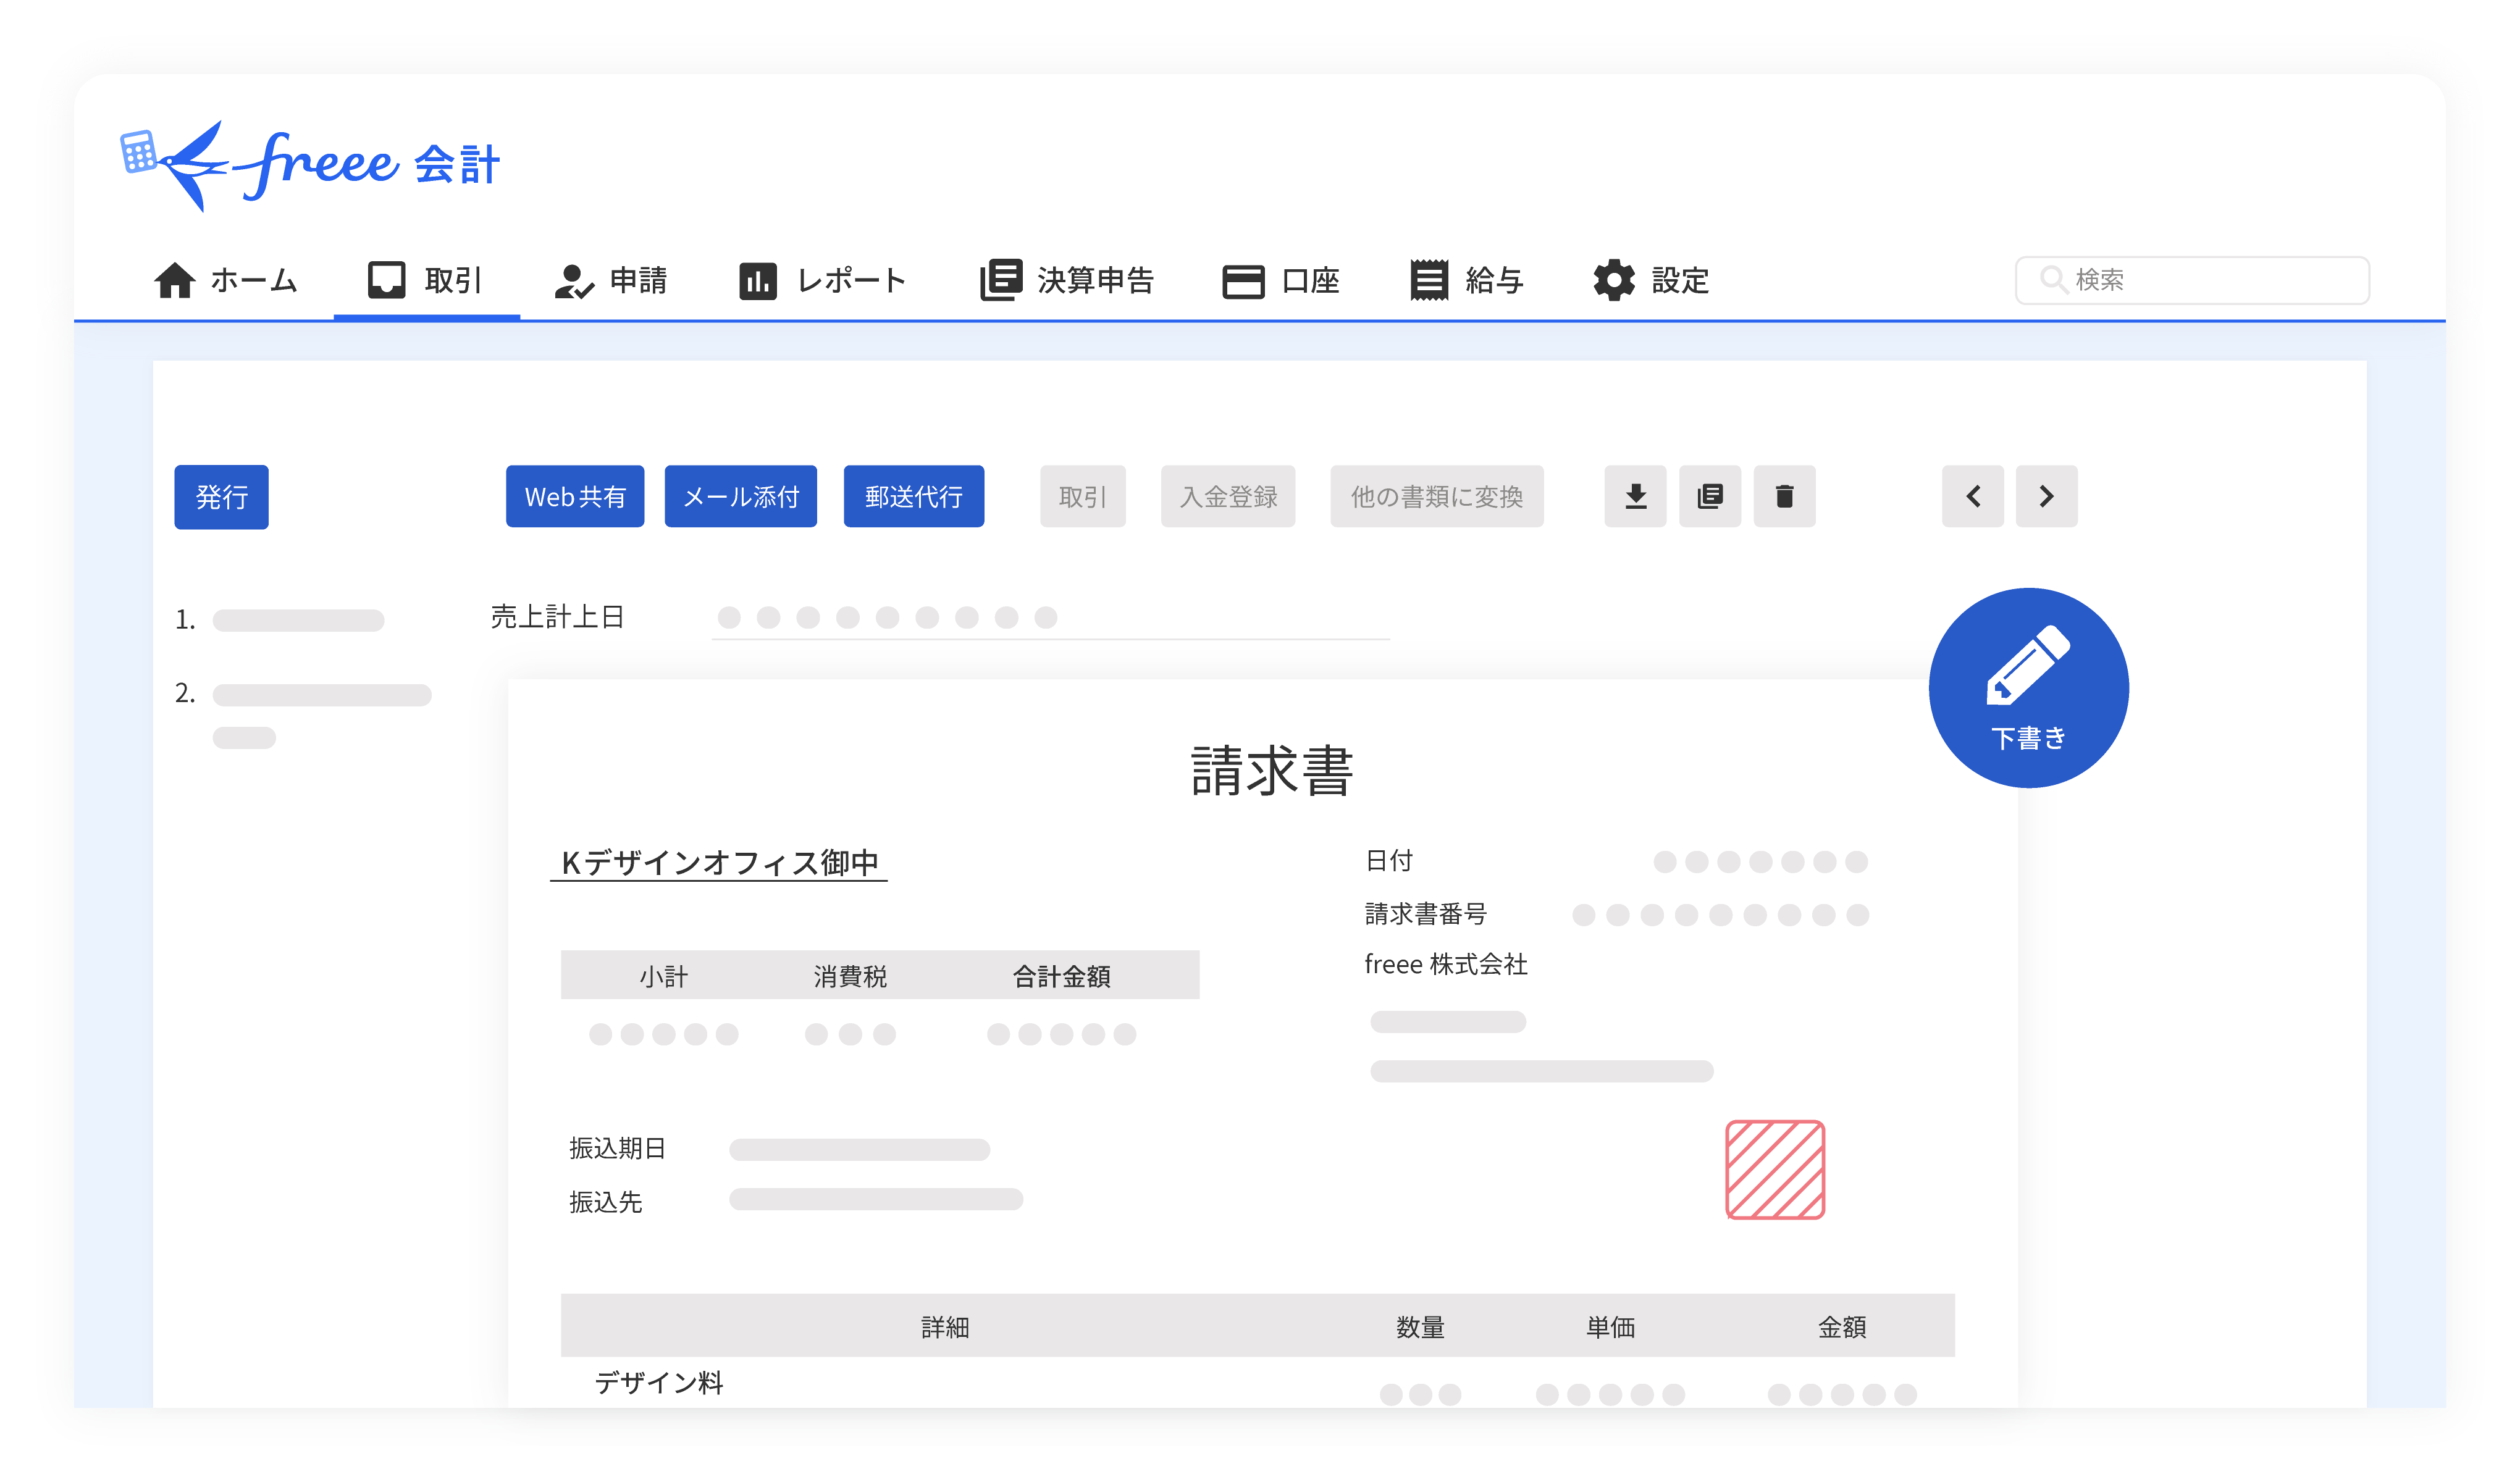Open the ホーム menu

point(226,280)
